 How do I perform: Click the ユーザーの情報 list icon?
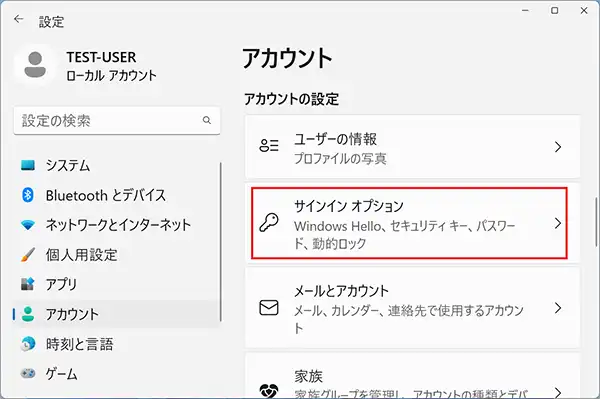tap(269, 146)
